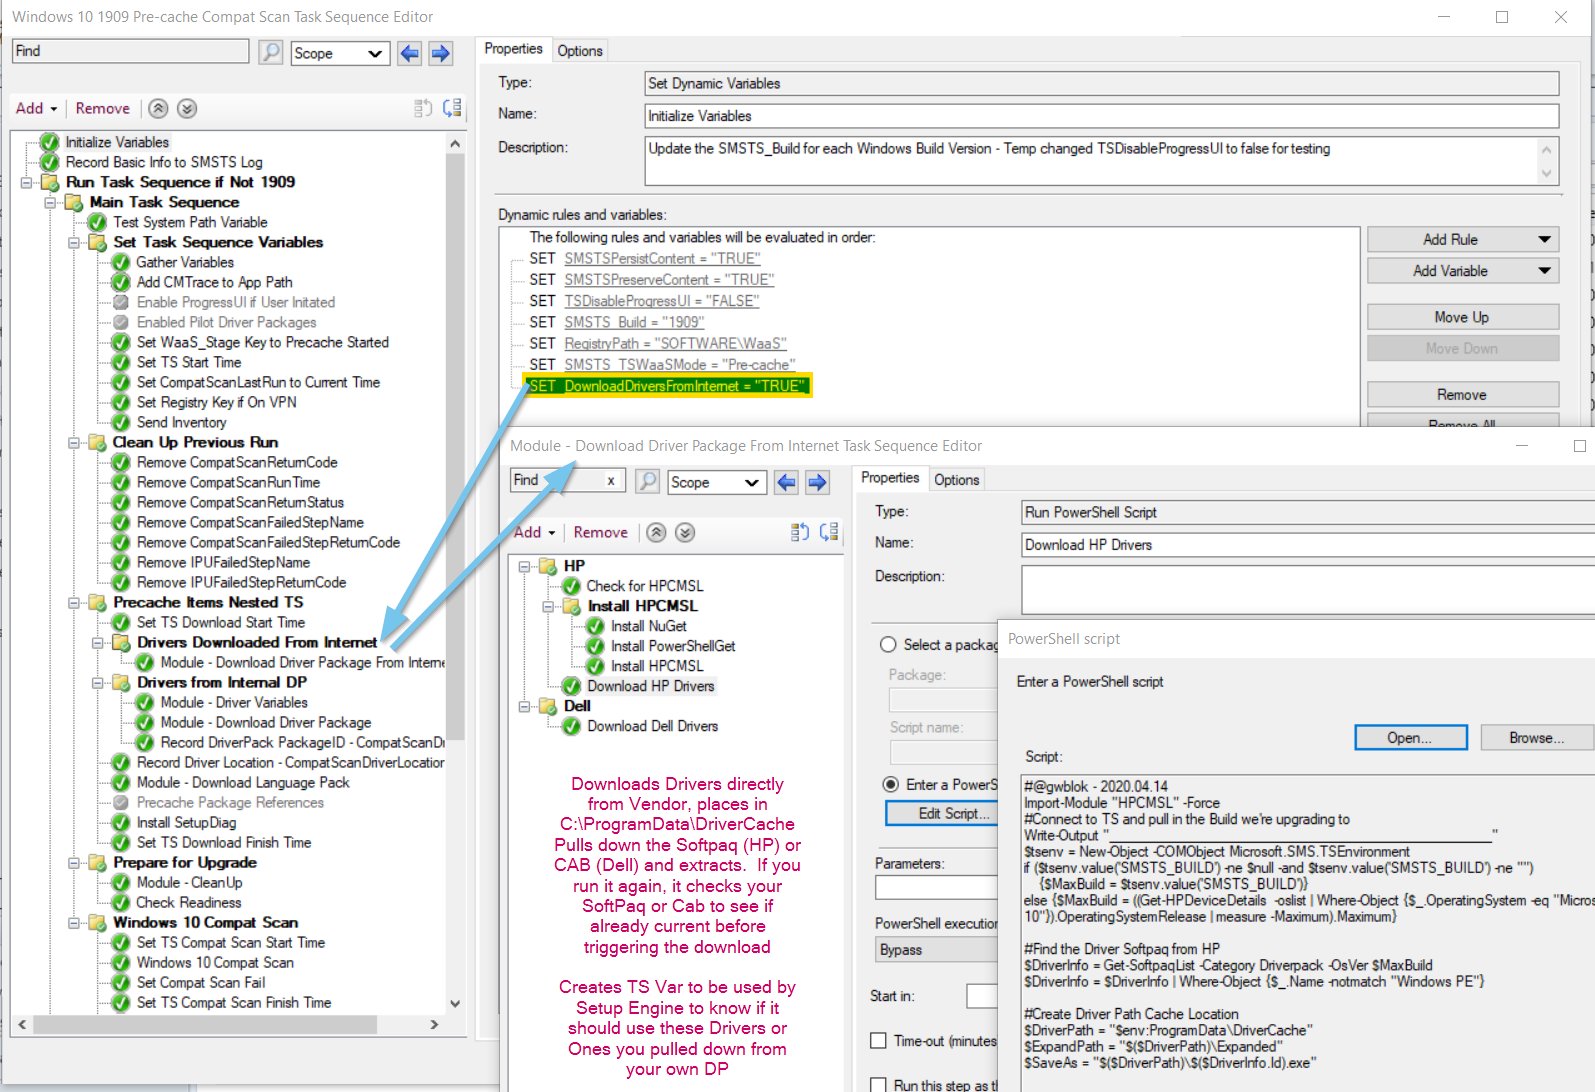Select Properties tab in main editor
The height and width of the screenshot is (1092, 1595).
tap(513, 49)
